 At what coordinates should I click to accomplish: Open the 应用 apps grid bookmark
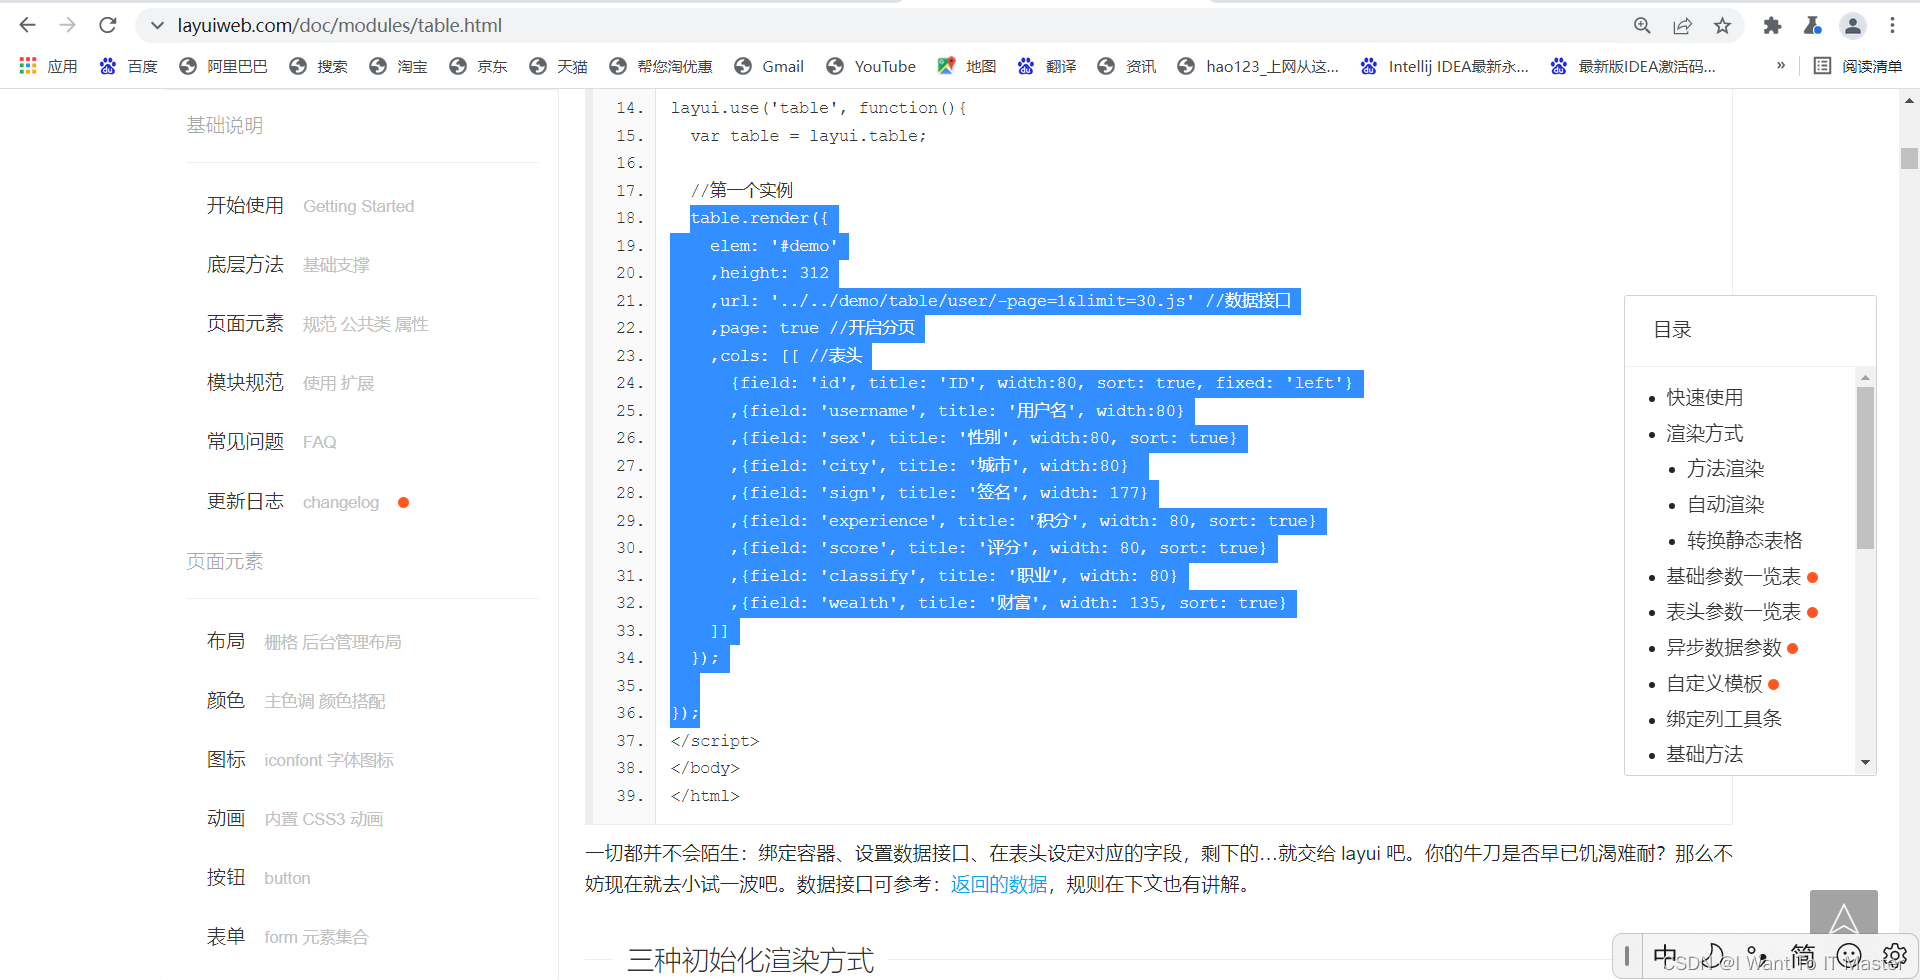[x=48, y=66]
